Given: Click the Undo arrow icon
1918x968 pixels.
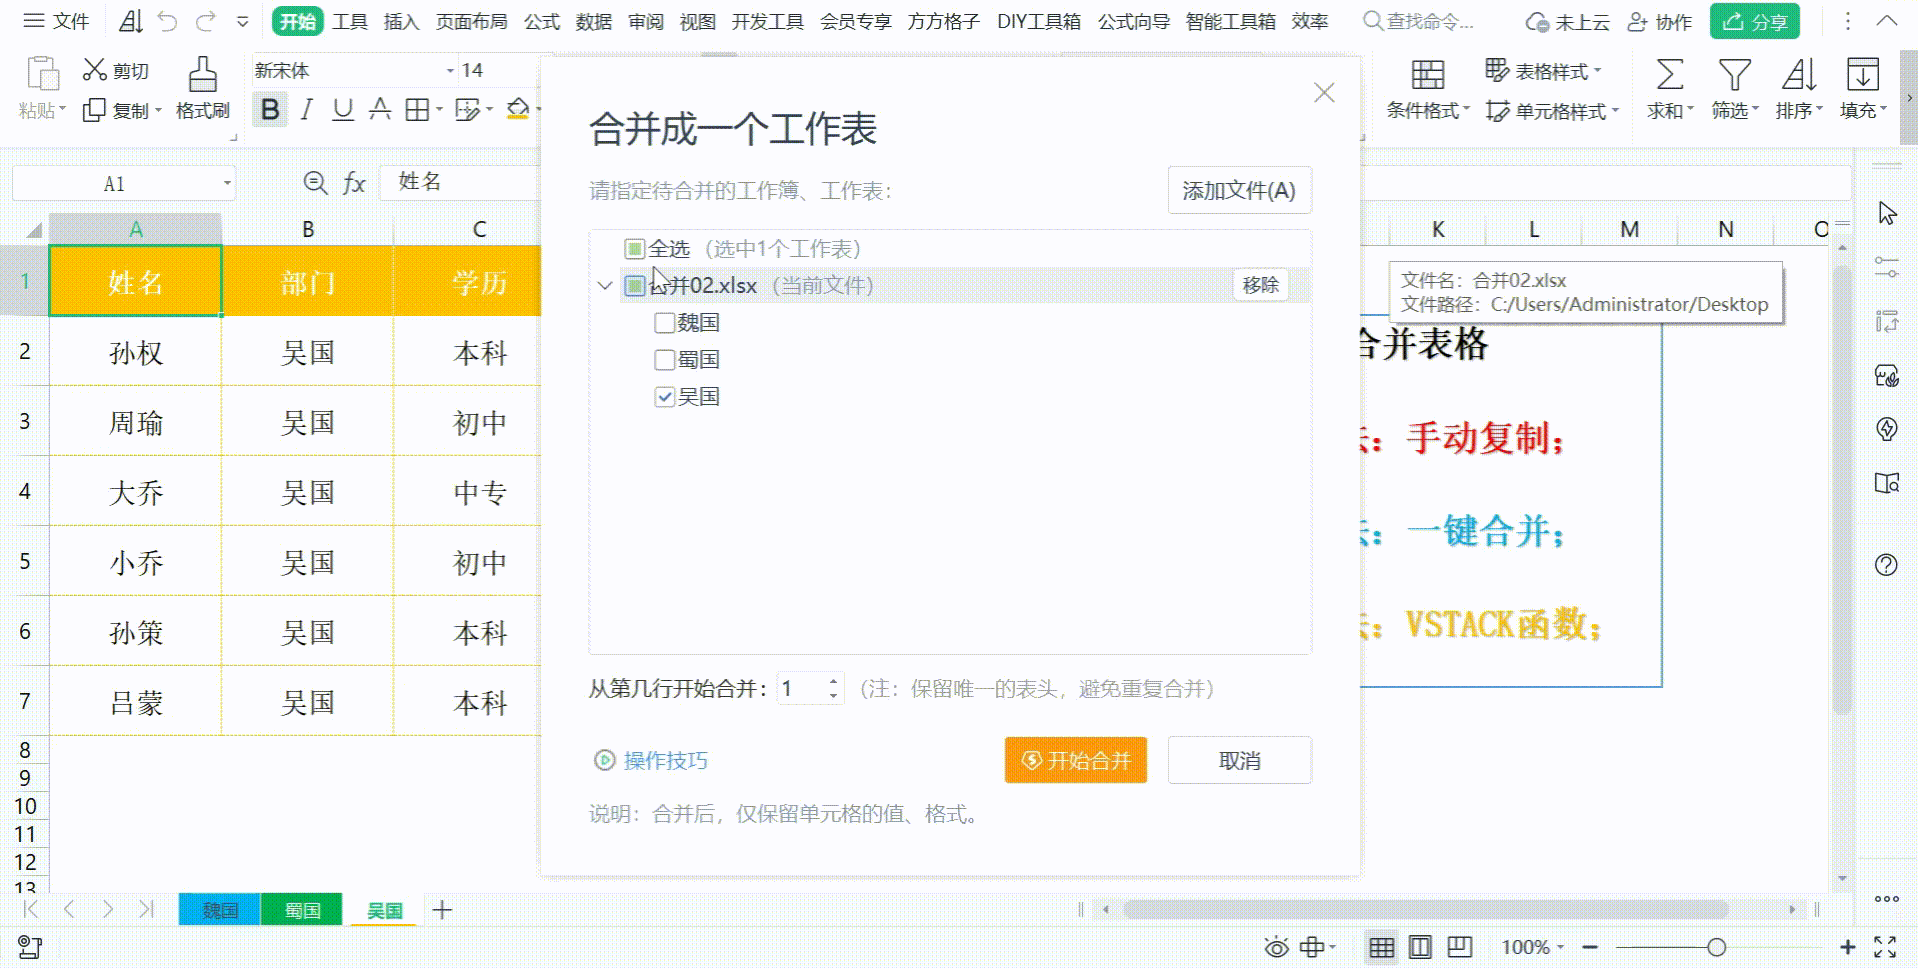Looking at the screenshot, I should pyautogui.click(x=167, y=21).
